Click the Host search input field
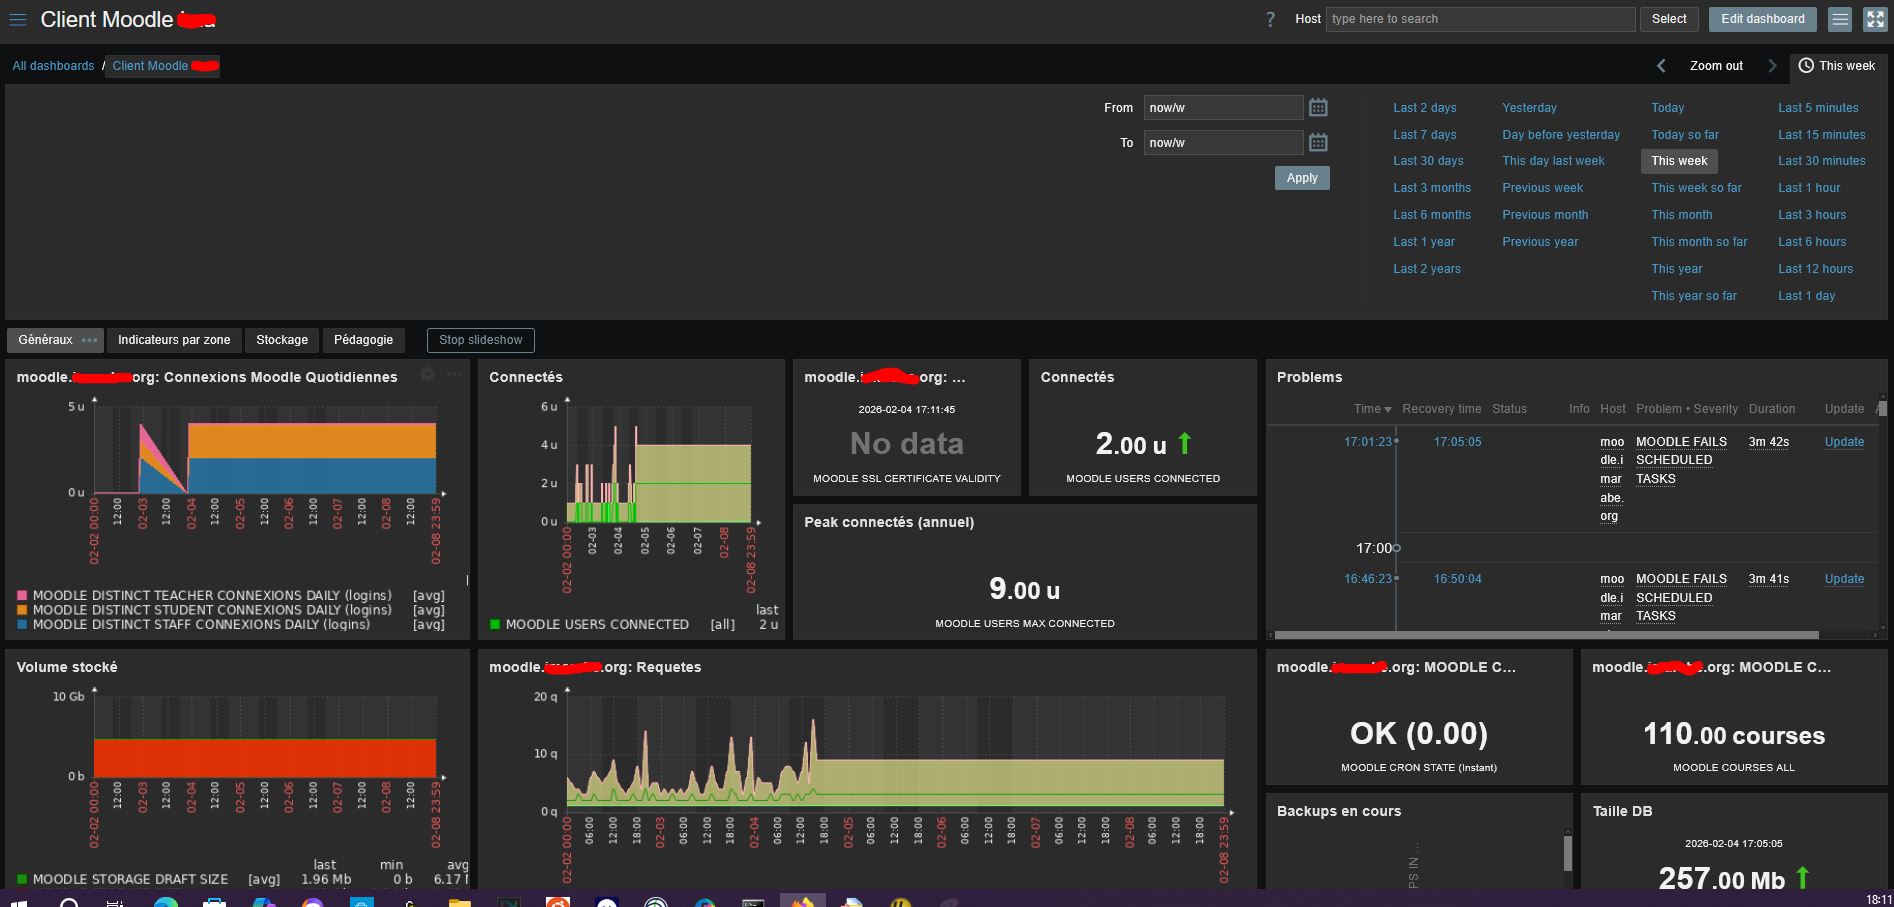This screenshot has width=1894, height=907. coord(1480,19)
